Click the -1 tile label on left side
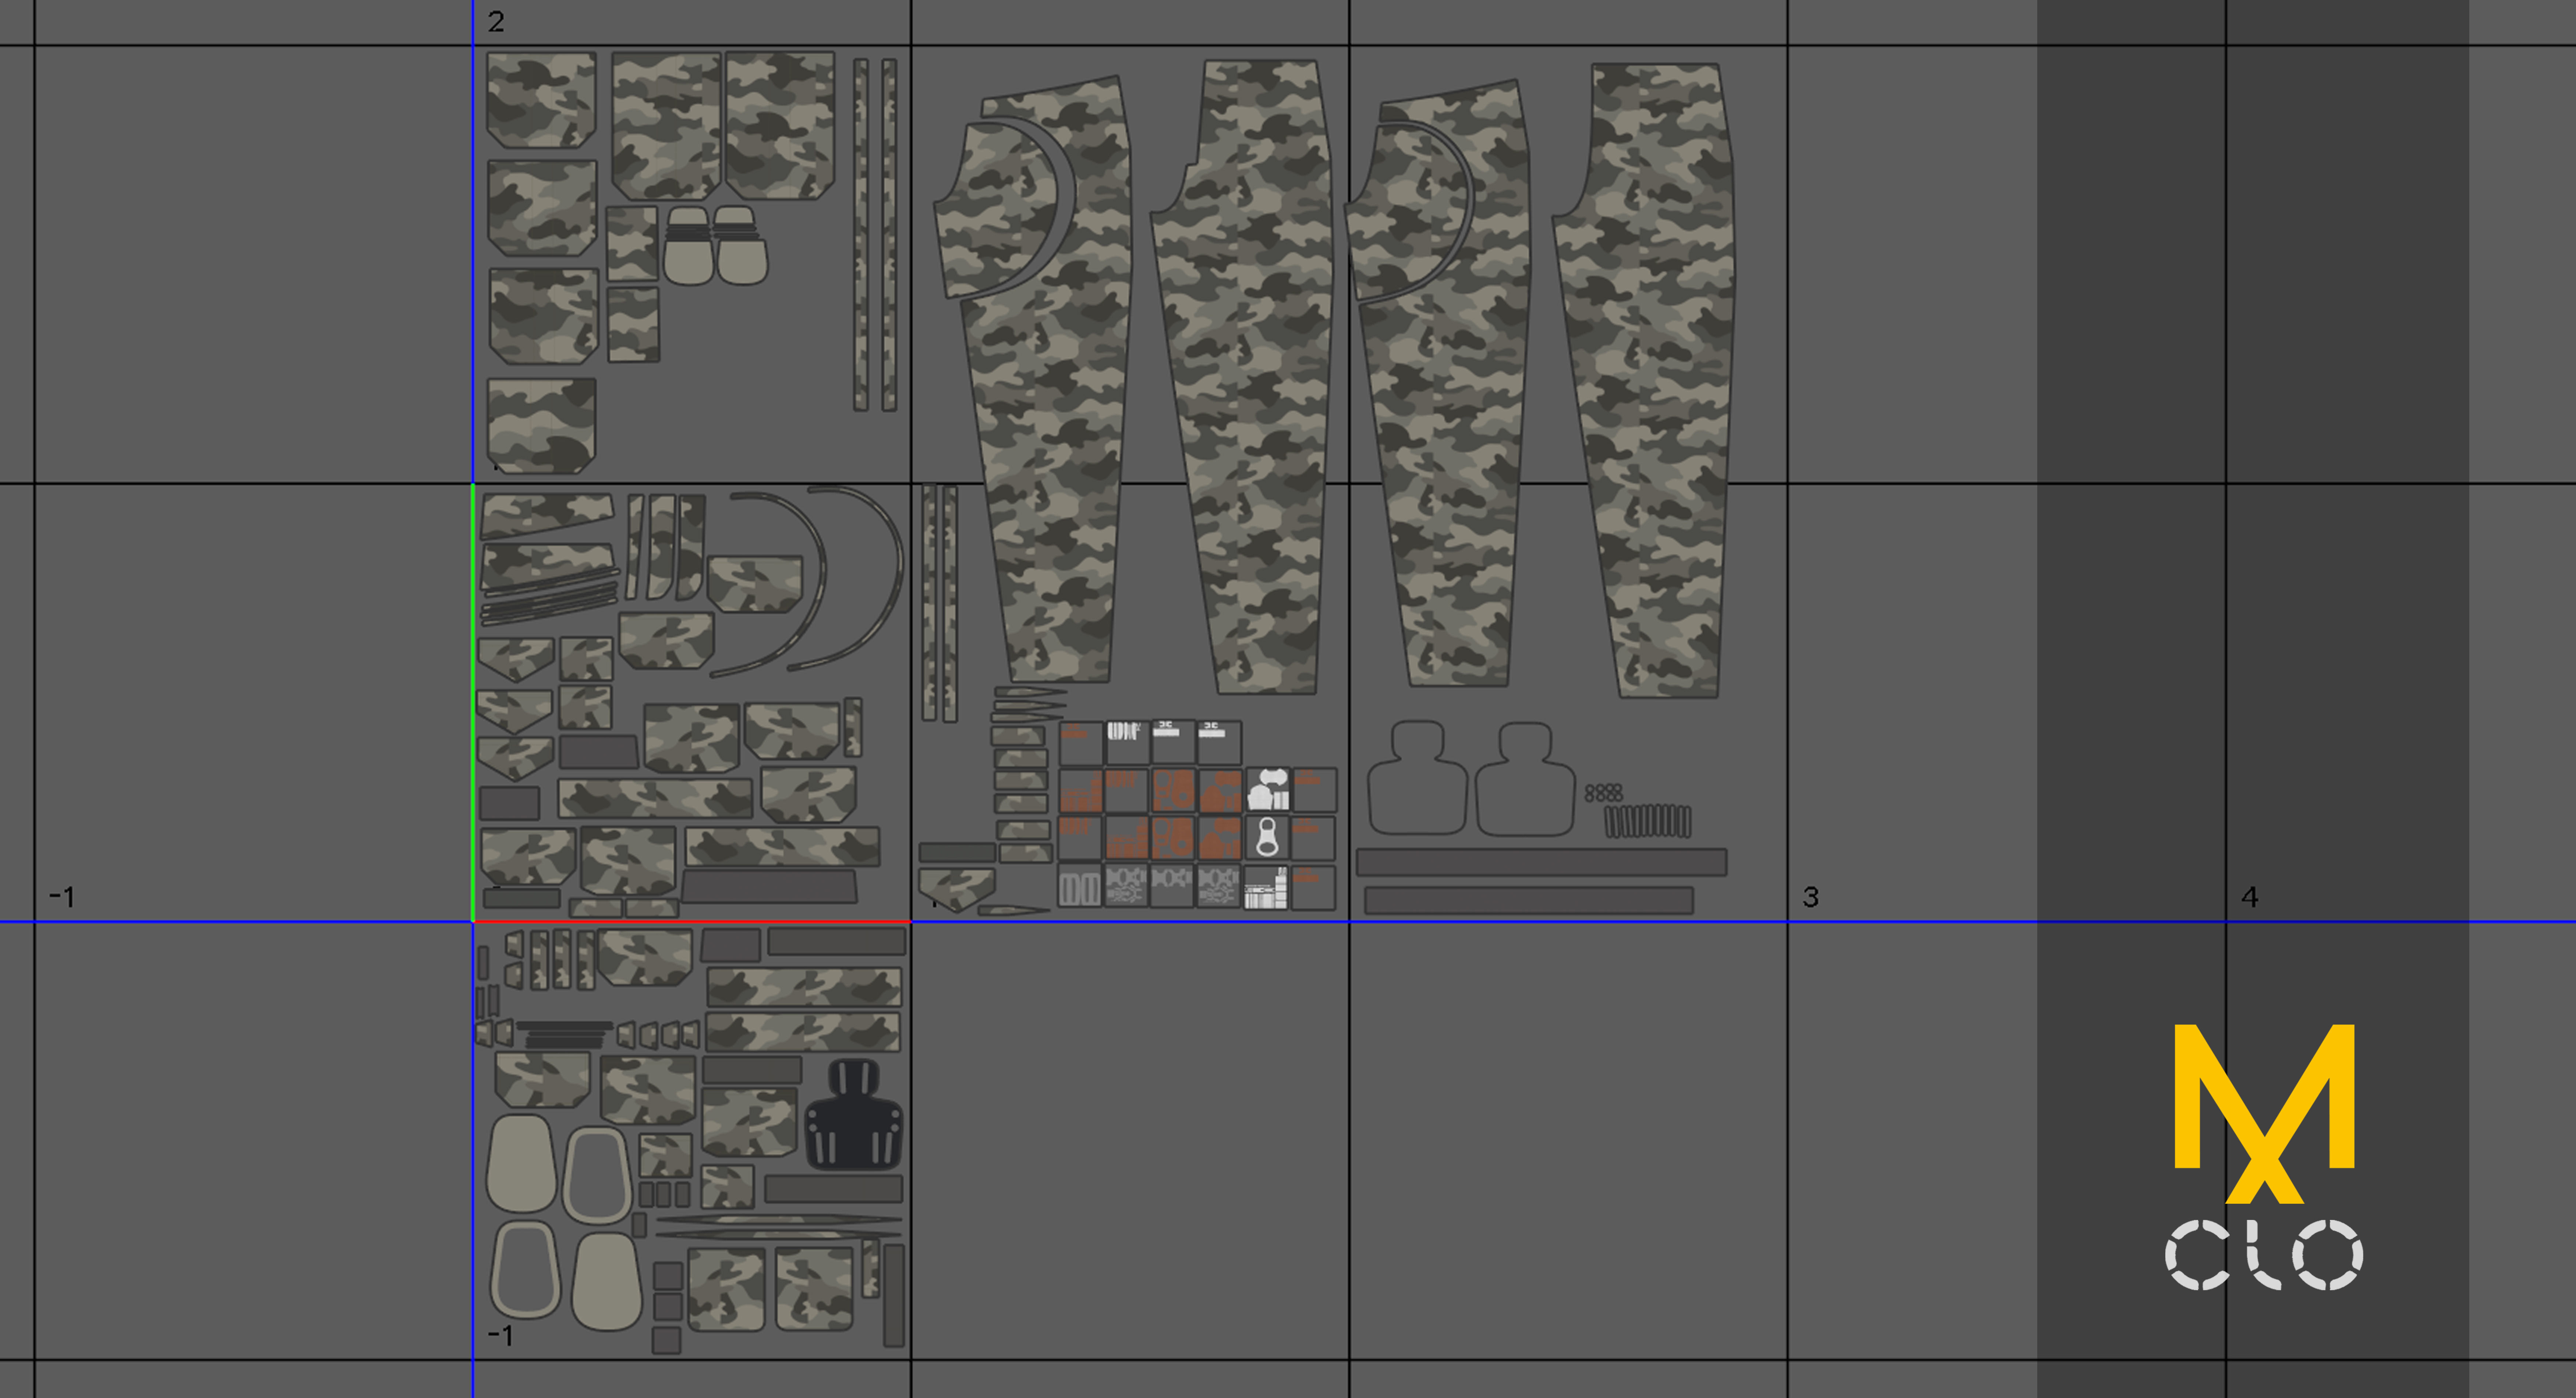This screenshot has width=2576, height=1398. pos(62,897)
